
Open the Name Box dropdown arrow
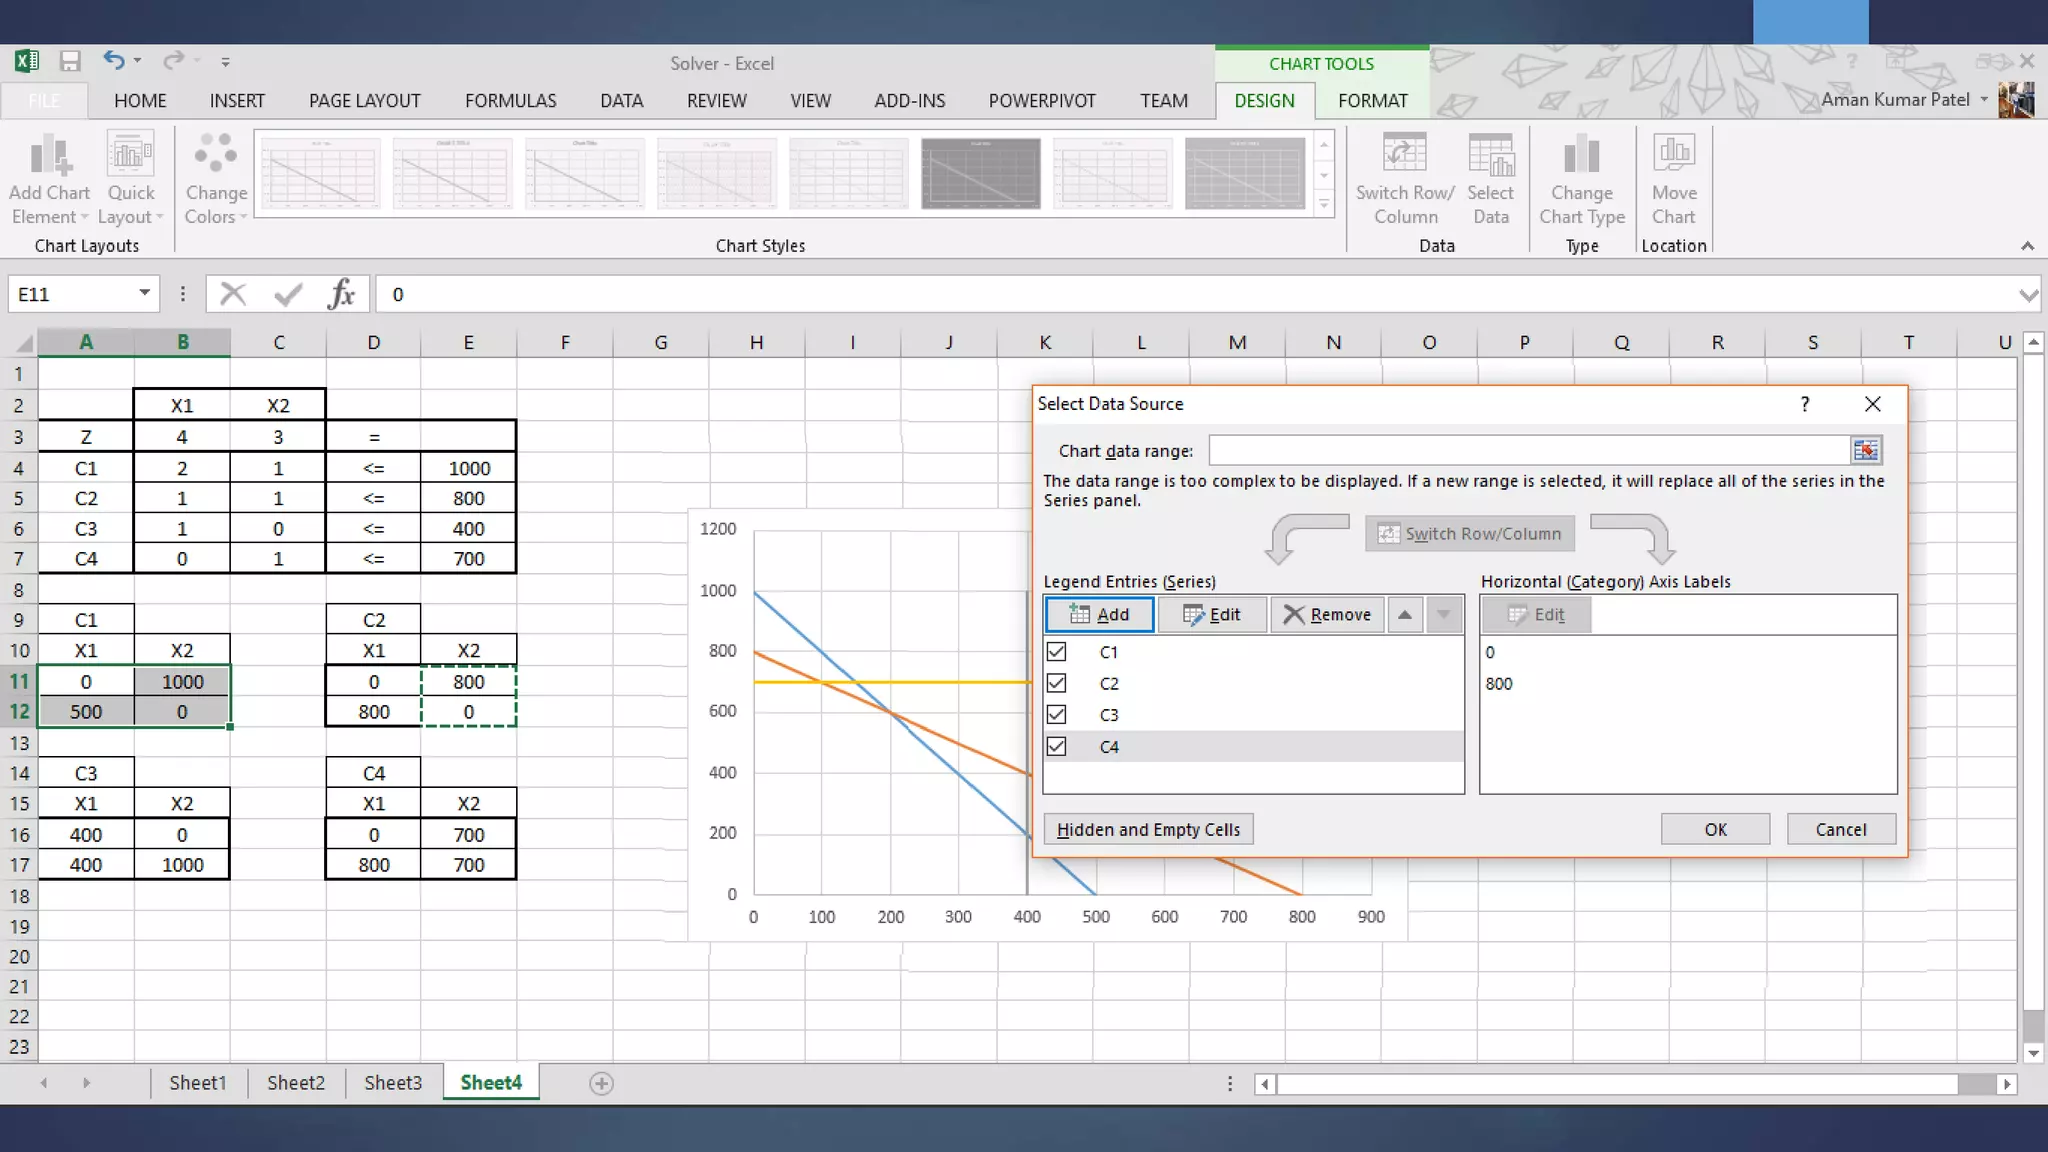click(144, 293)
